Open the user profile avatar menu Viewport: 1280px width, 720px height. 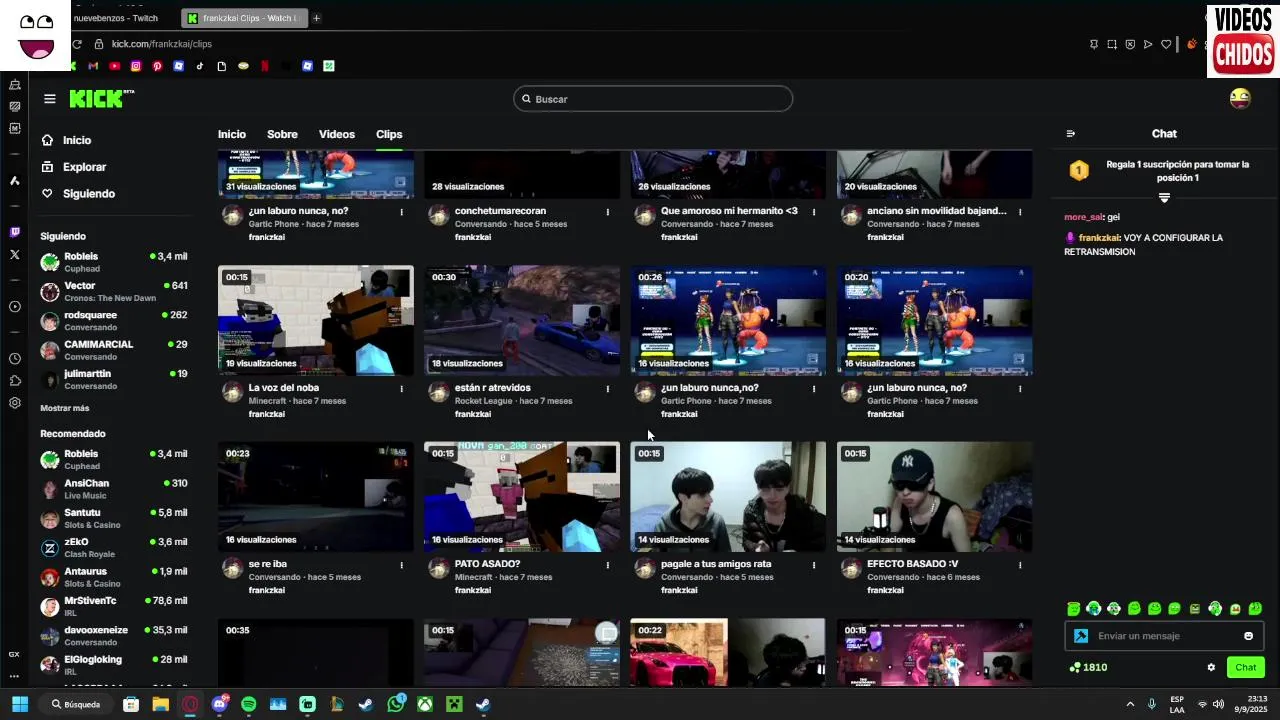click(1240, 98)
